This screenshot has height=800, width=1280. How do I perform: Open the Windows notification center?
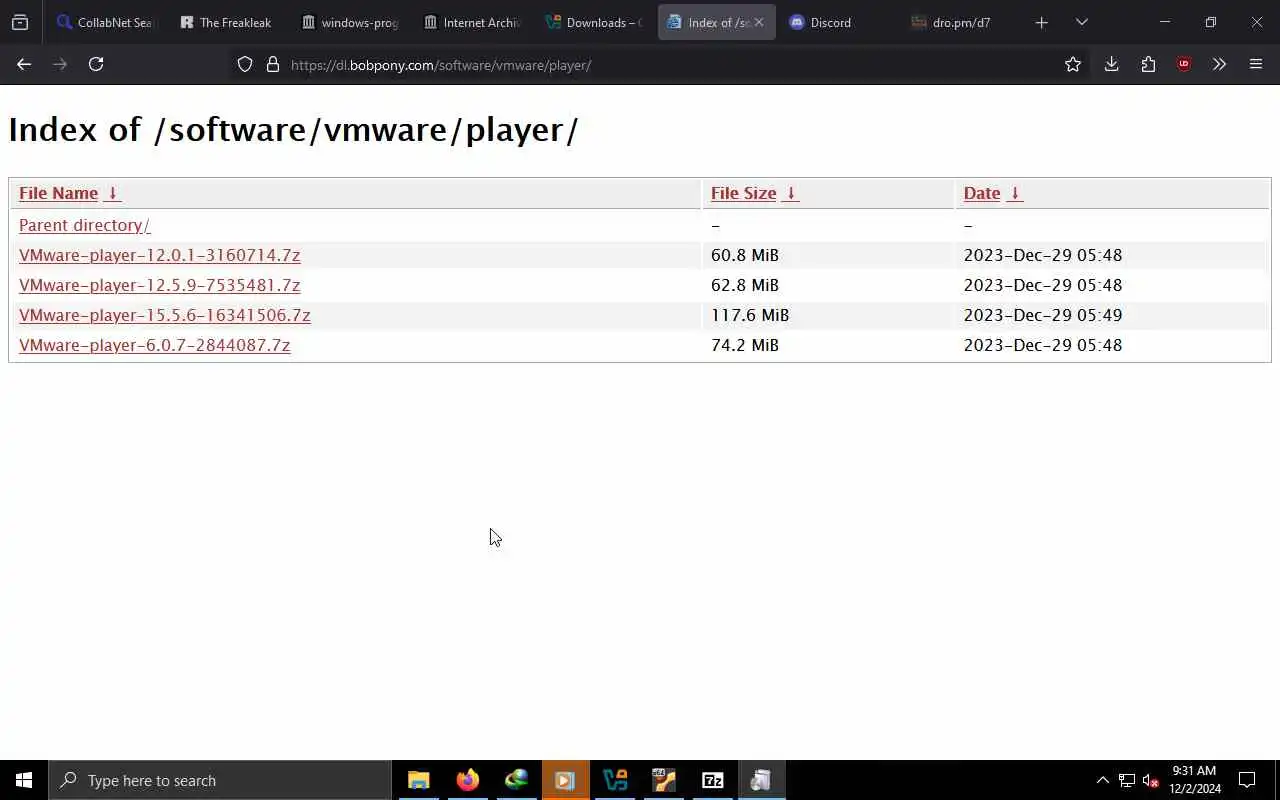[1247, 780]
